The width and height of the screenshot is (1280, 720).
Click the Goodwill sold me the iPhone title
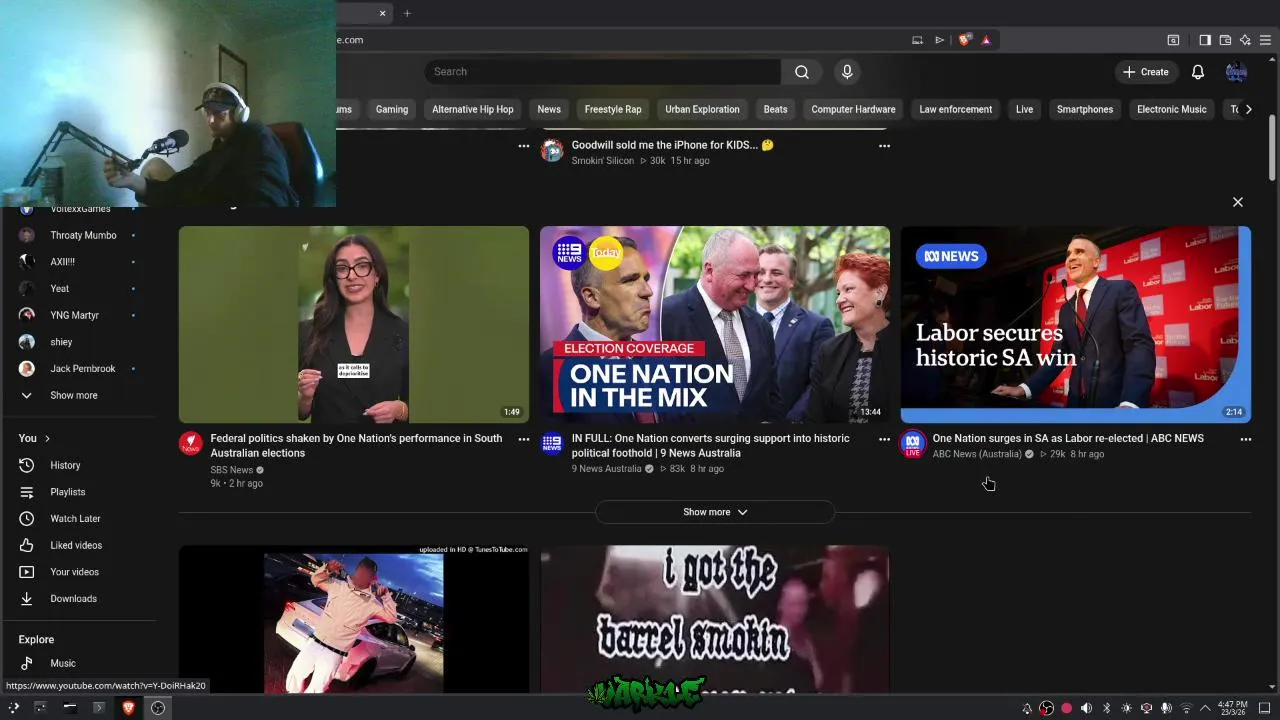672,145
